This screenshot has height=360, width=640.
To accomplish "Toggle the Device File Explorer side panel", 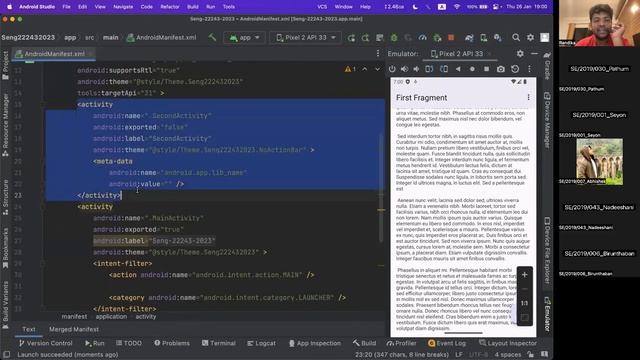I will 547,250.
